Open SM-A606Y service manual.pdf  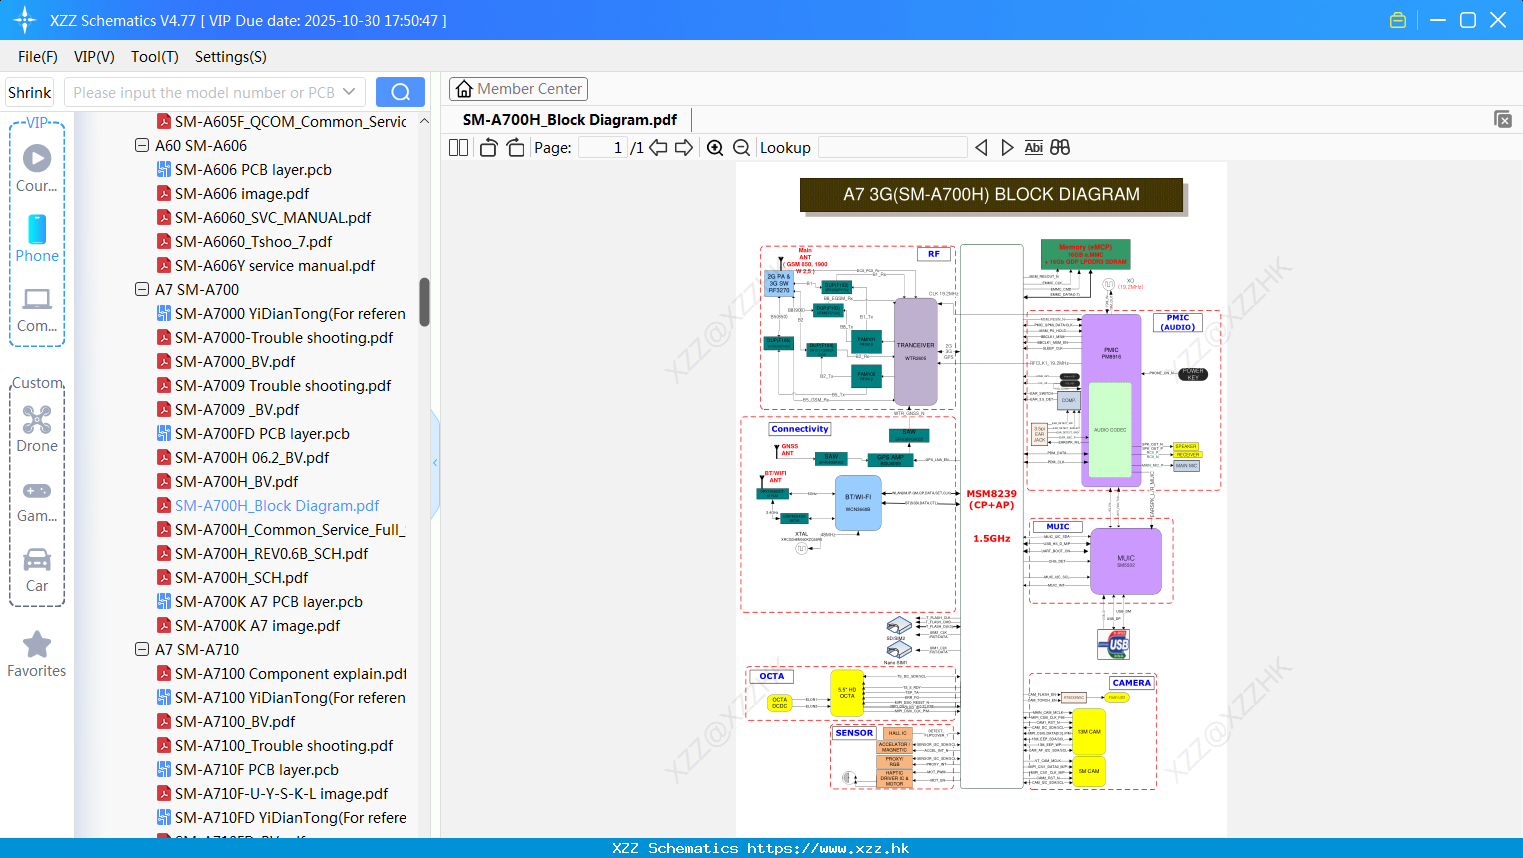pos(275,265)
